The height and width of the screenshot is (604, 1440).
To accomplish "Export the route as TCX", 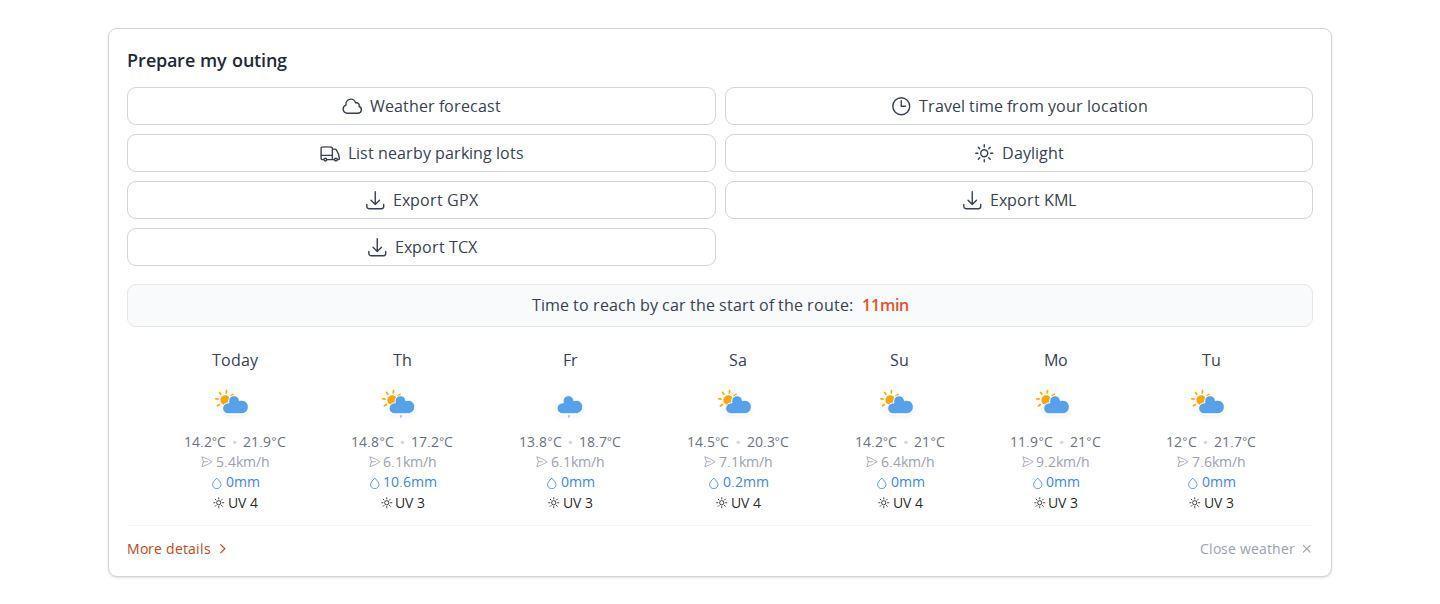I will [421, 247].
